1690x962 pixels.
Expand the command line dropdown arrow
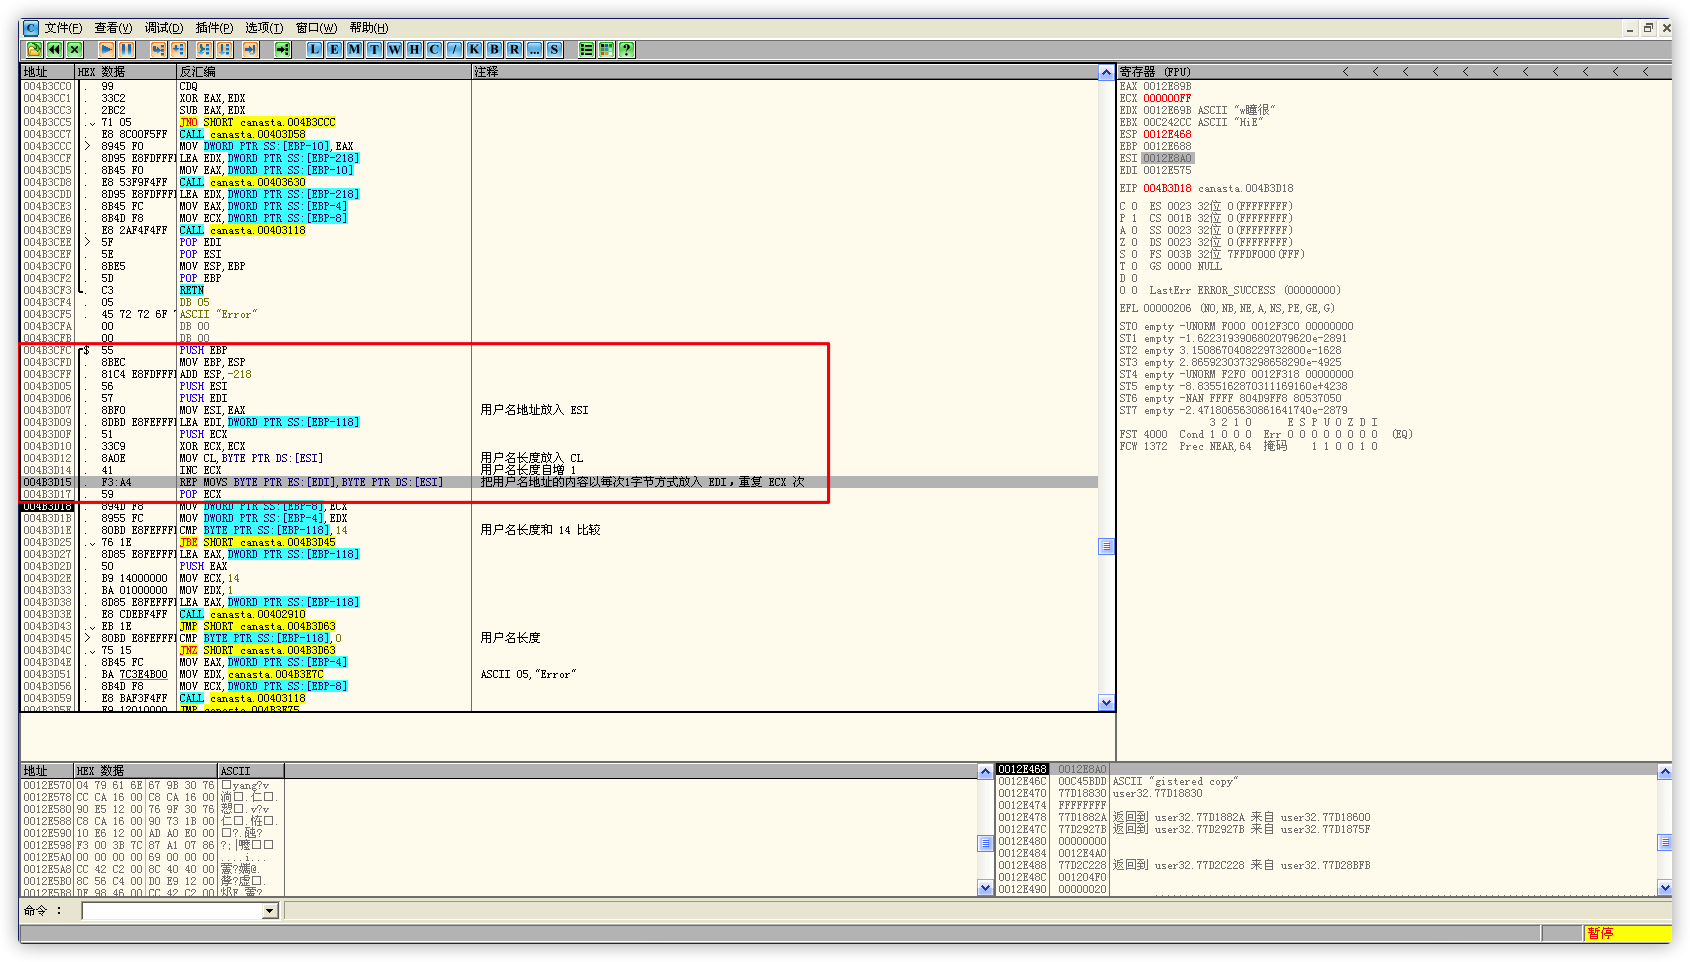click(269, 911)
